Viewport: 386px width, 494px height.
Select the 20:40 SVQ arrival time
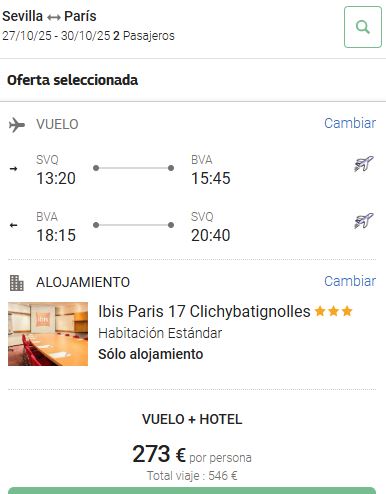[211, 235]
